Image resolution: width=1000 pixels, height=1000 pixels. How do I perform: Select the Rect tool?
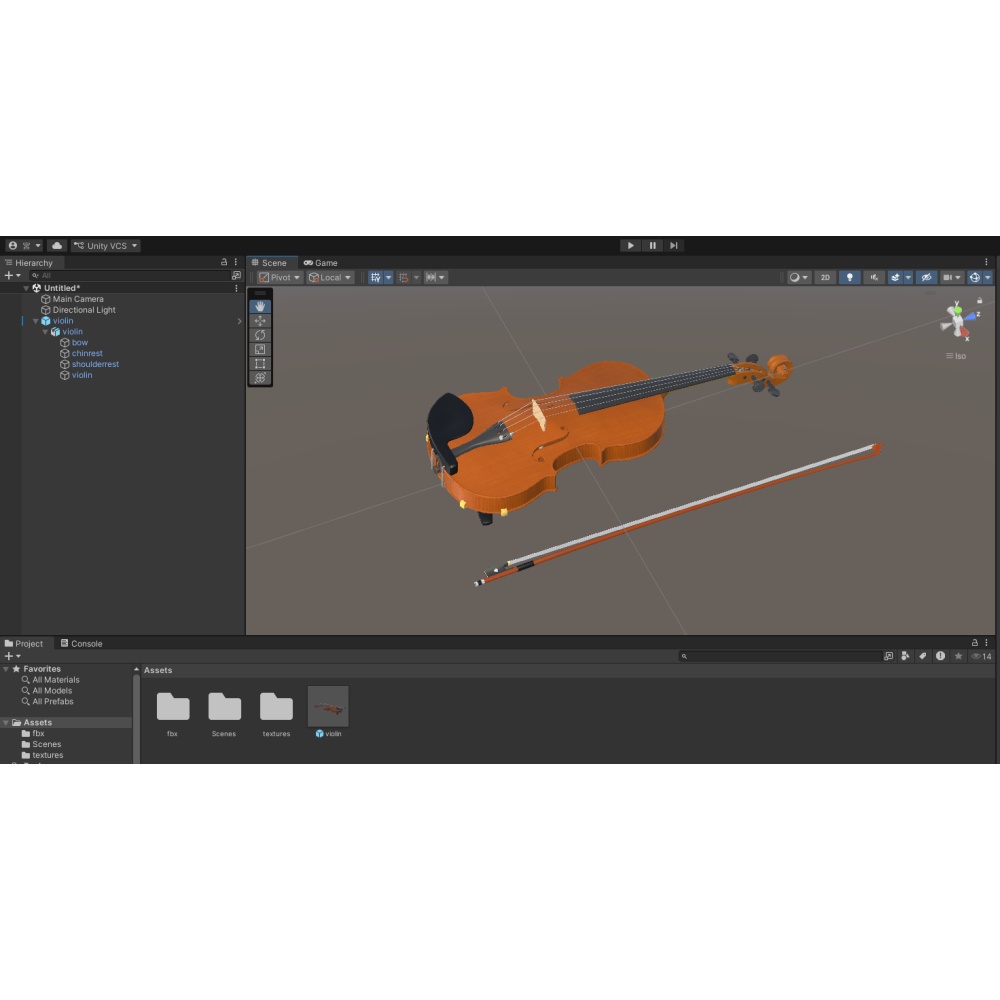tap(260, 364)
